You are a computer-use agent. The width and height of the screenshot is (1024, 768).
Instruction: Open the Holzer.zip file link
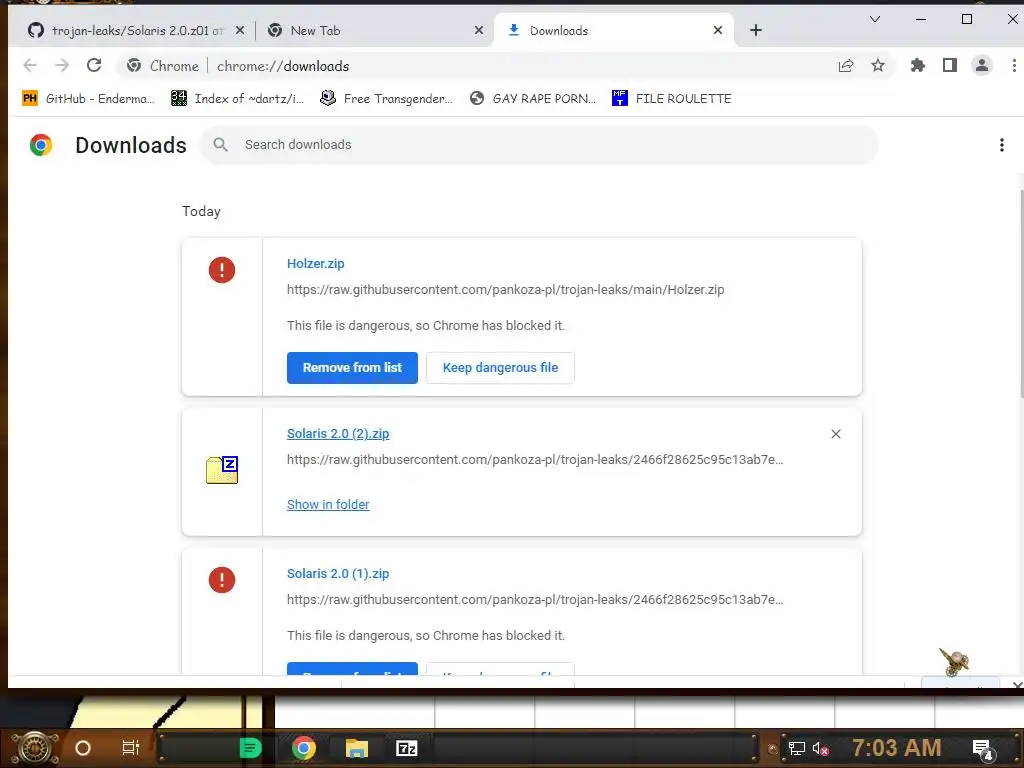315,263
